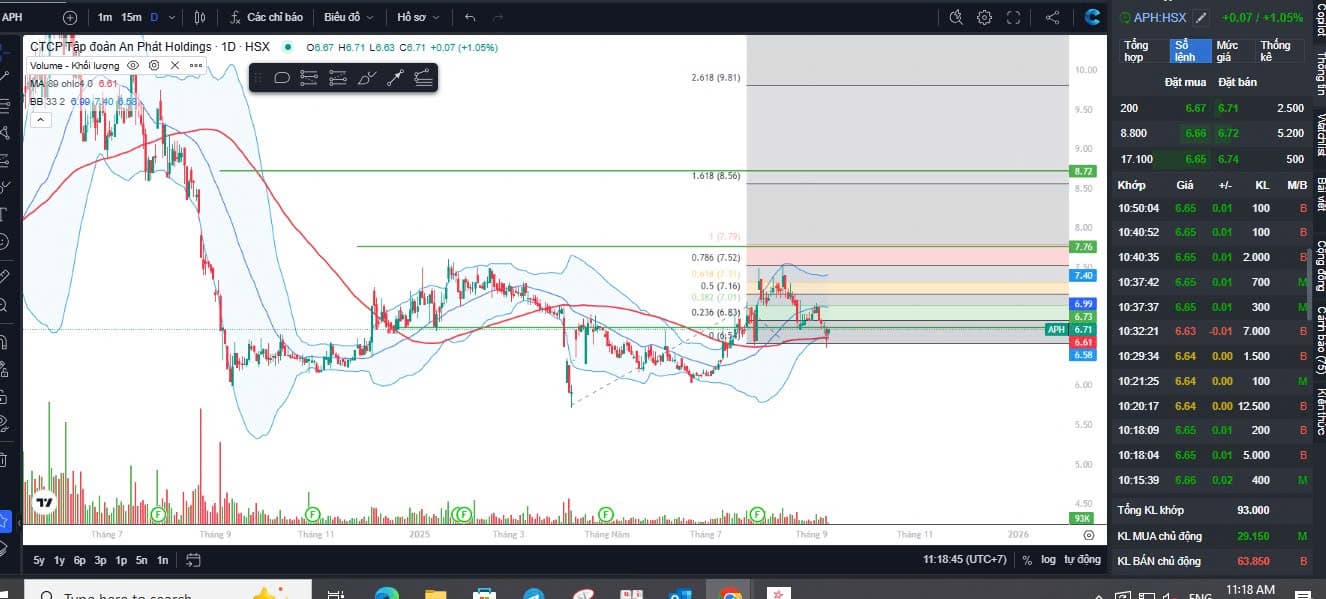The image size is (1326, 599).
Task: Open chart settings gear in top toolbar
Action: point(984,17)
